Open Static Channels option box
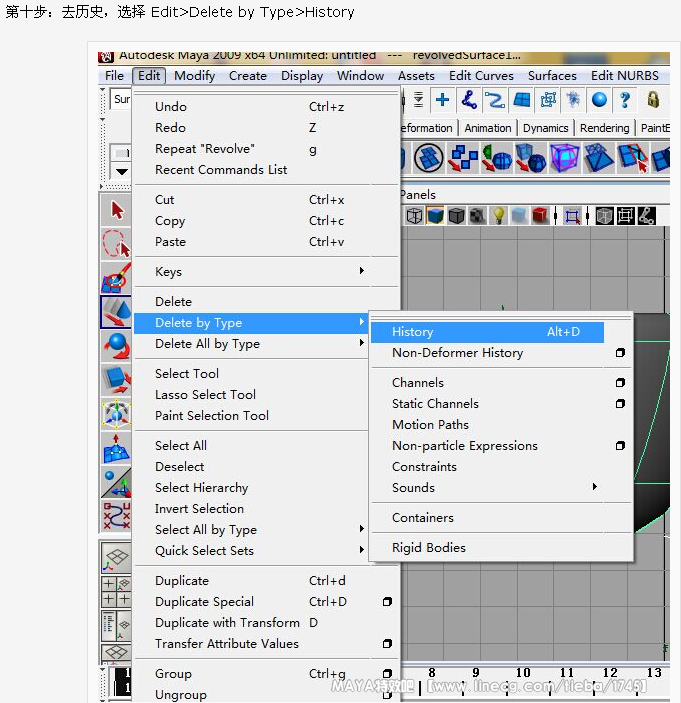The image size is (681, 703). (620, 404)
